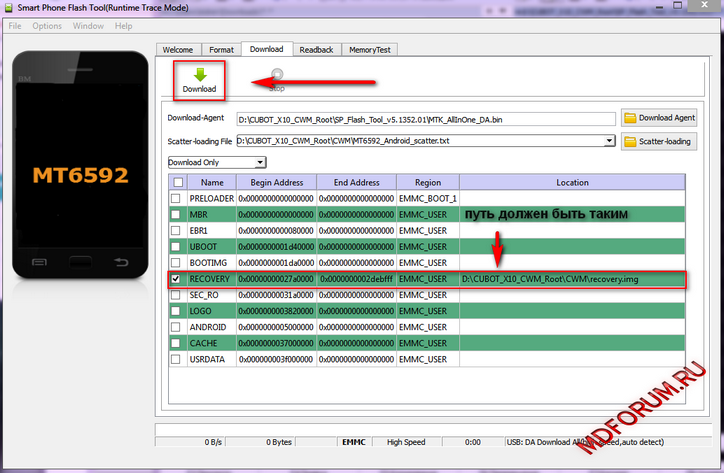Select the Download tab
The height and width of the screenshot is (473, 724).
[267, 49]
